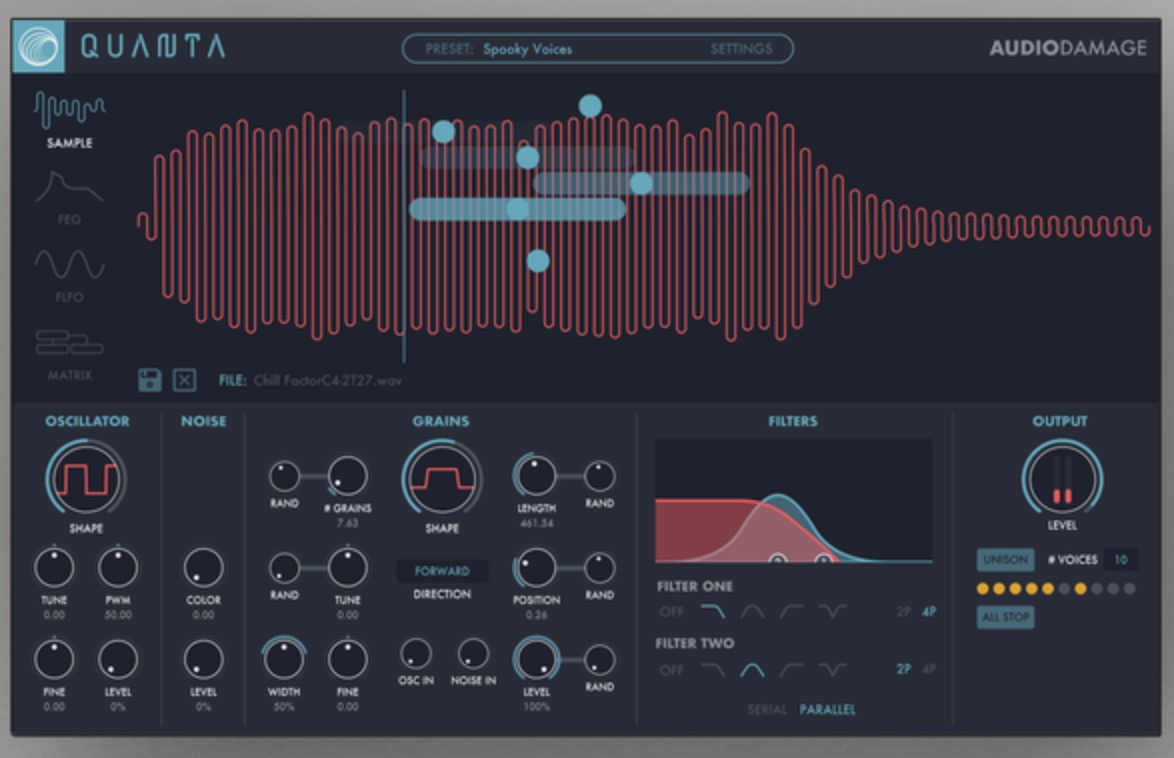Viewport: 1174px width, 758px height.
Task: Click the Noise Color knob
Action: [x=204, y=568]
